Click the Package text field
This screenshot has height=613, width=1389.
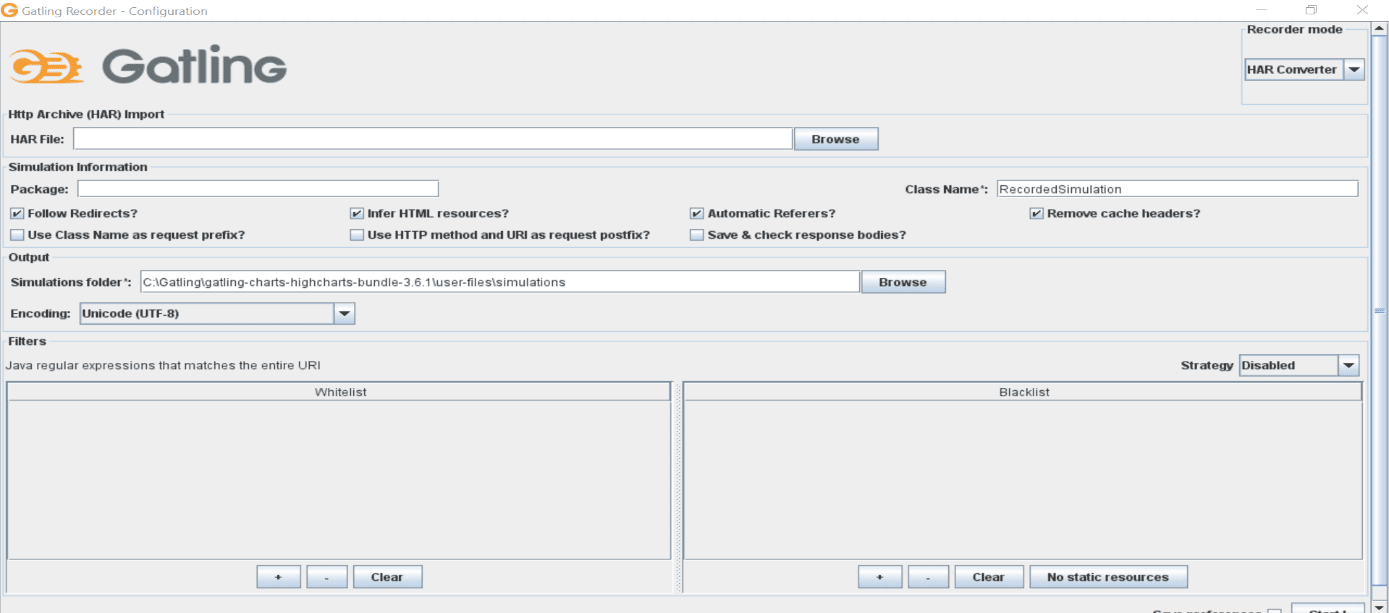258,188
